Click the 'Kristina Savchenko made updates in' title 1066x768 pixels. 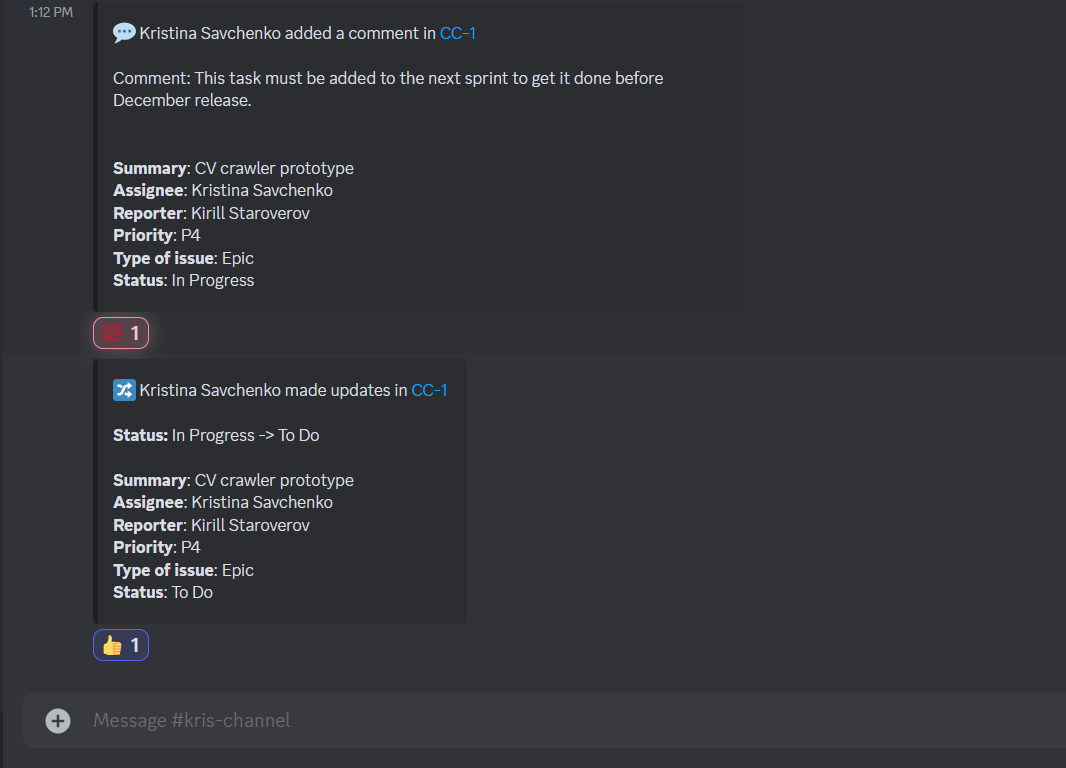pyautogui.click(x=273, y=390)
